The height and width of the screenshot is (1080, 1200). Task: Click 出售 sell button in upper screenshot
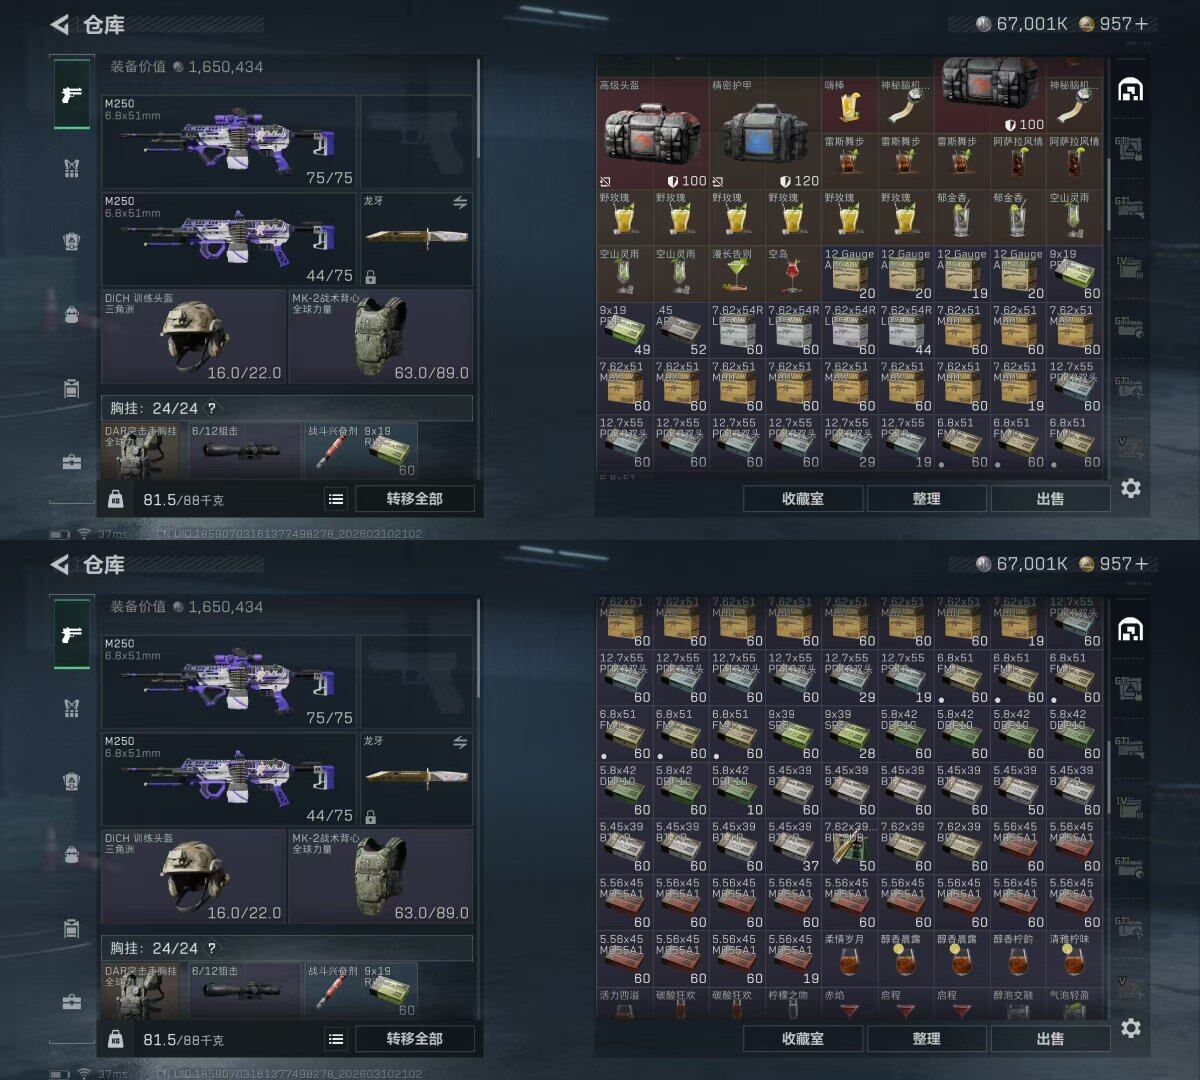pyautogui.click(x=1050, y=499)
